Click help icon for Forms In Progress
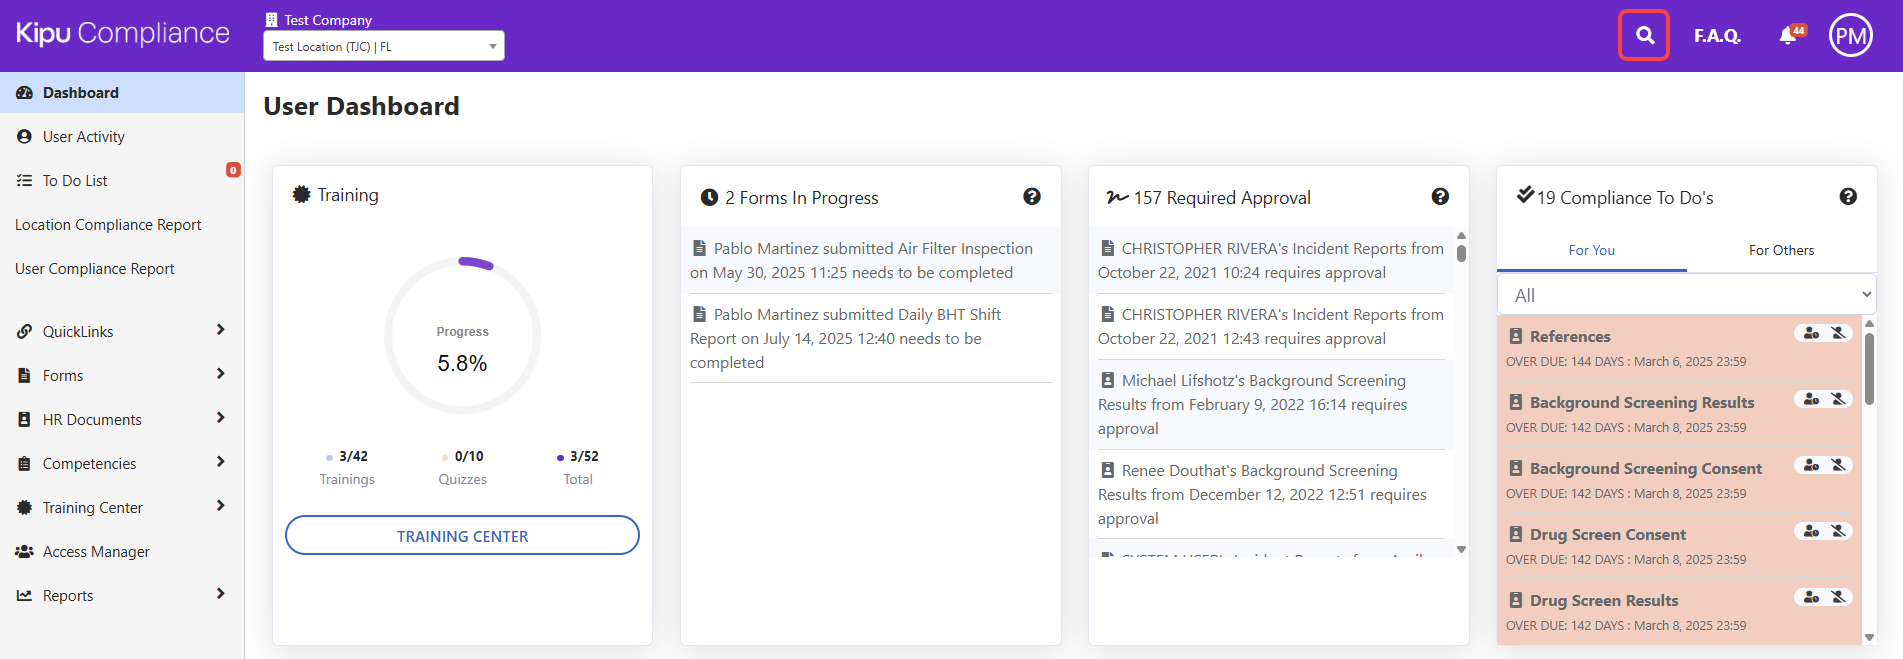The width and height of the screenshot is (1903, 659). point(1031,197)
